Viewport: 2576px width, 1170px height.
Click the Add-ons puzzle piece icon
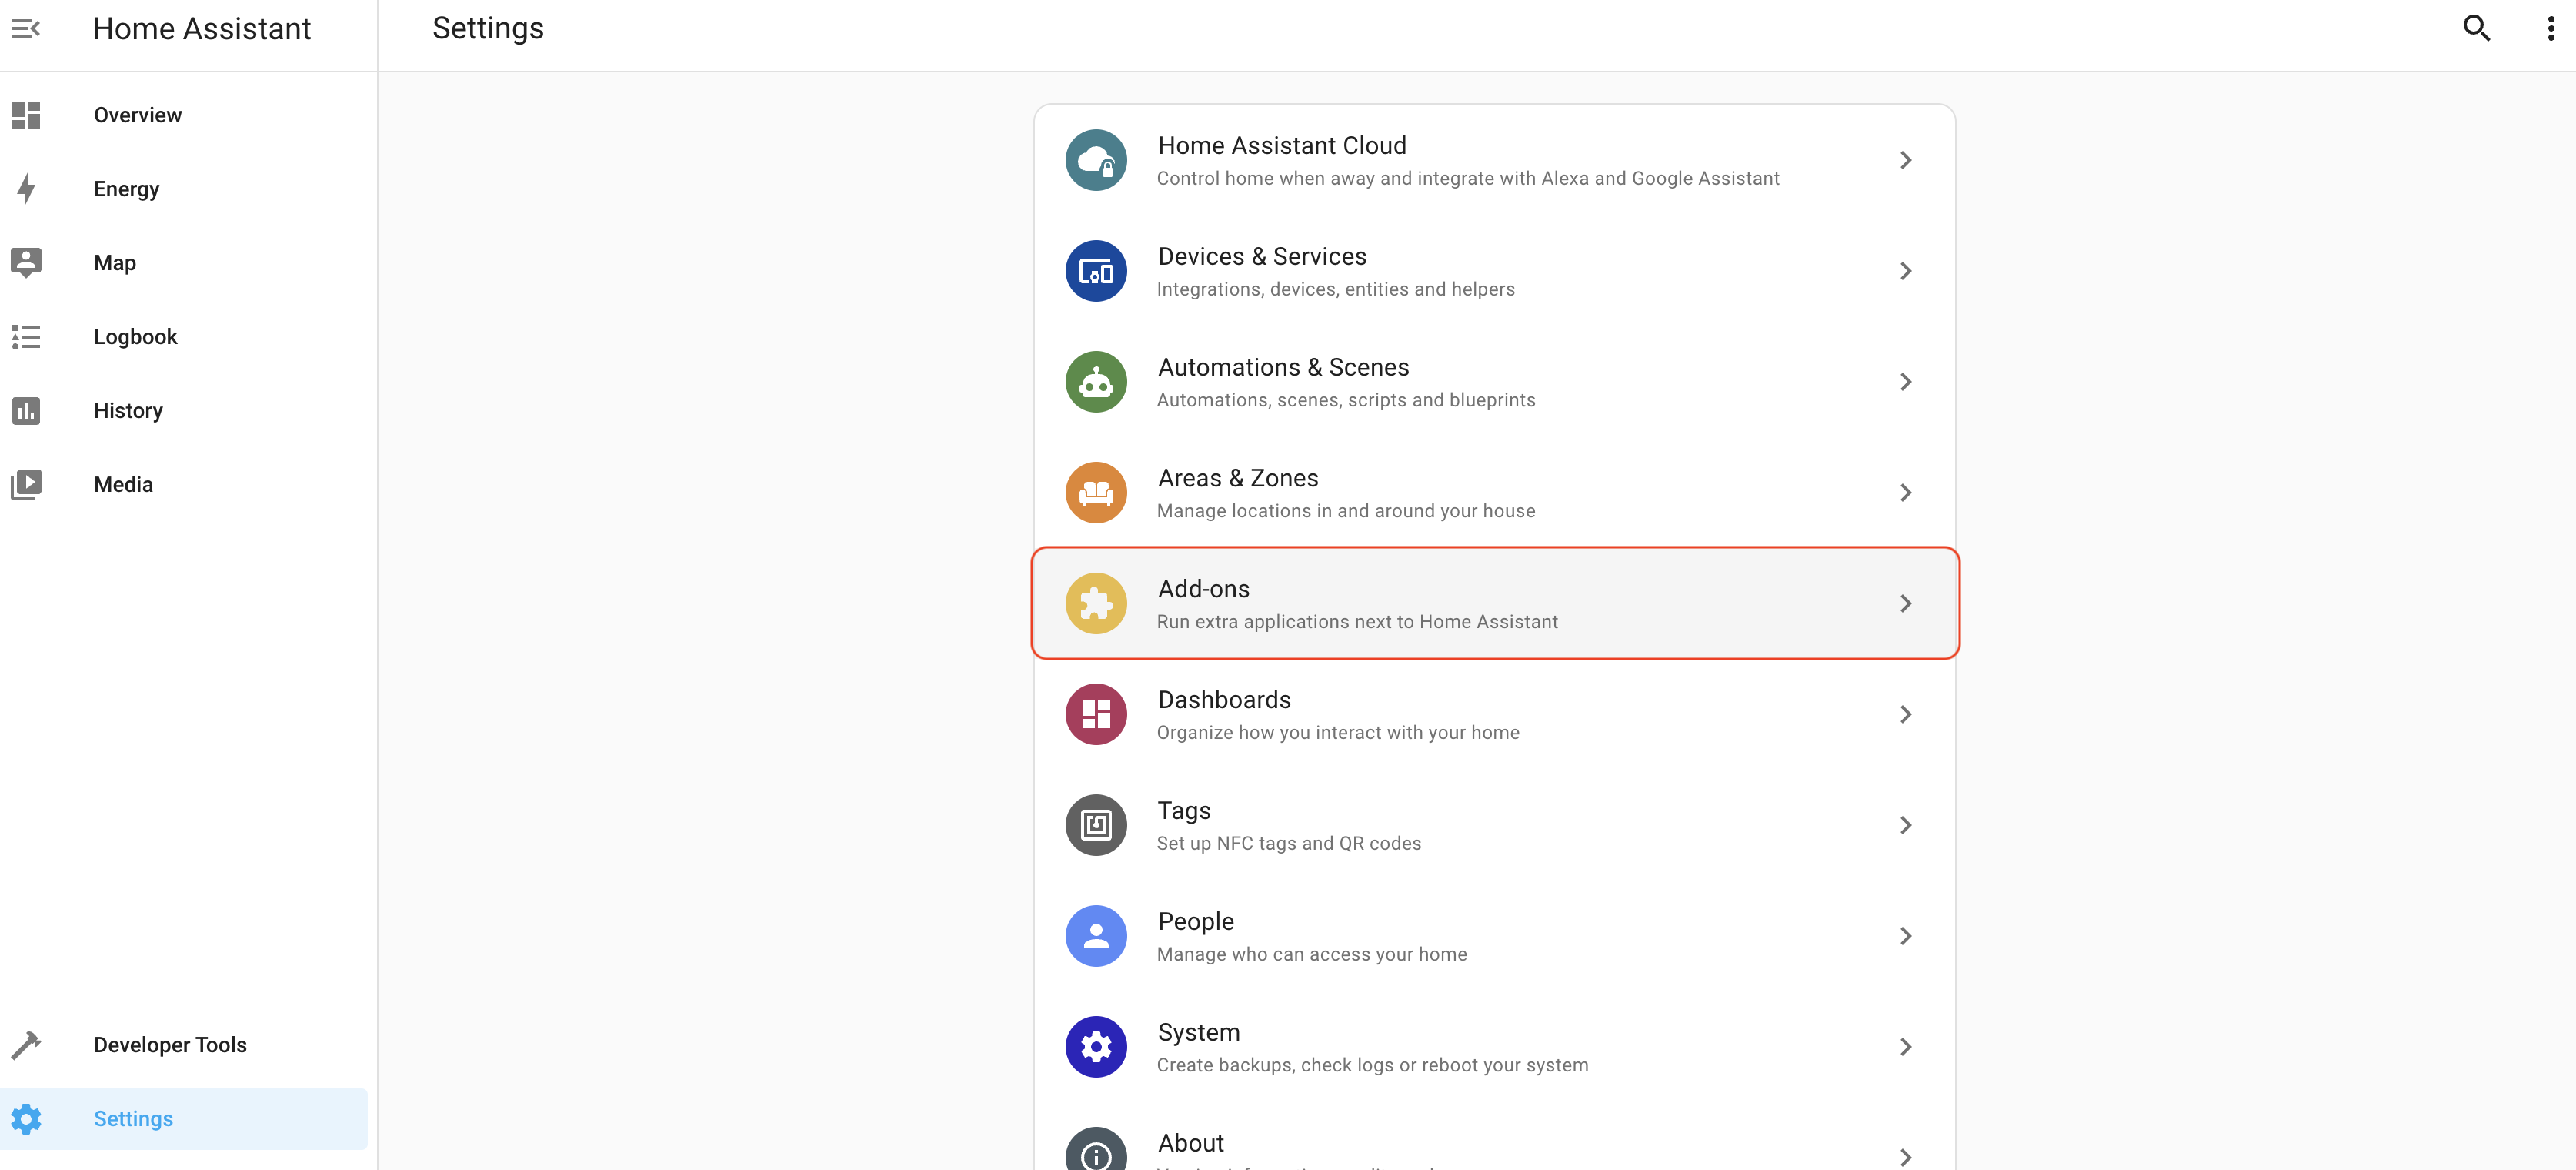1095,604
